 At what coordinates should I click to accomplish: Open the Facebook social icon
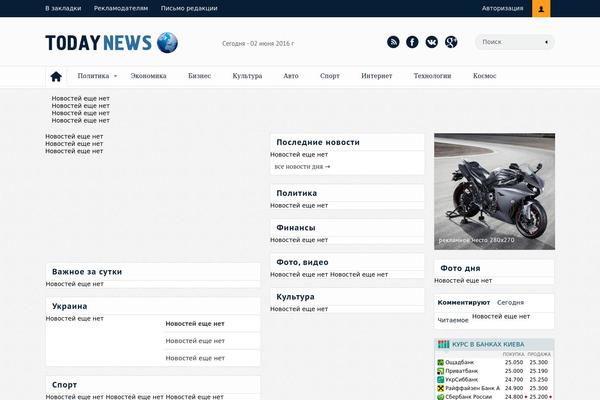tap(412, 42)
